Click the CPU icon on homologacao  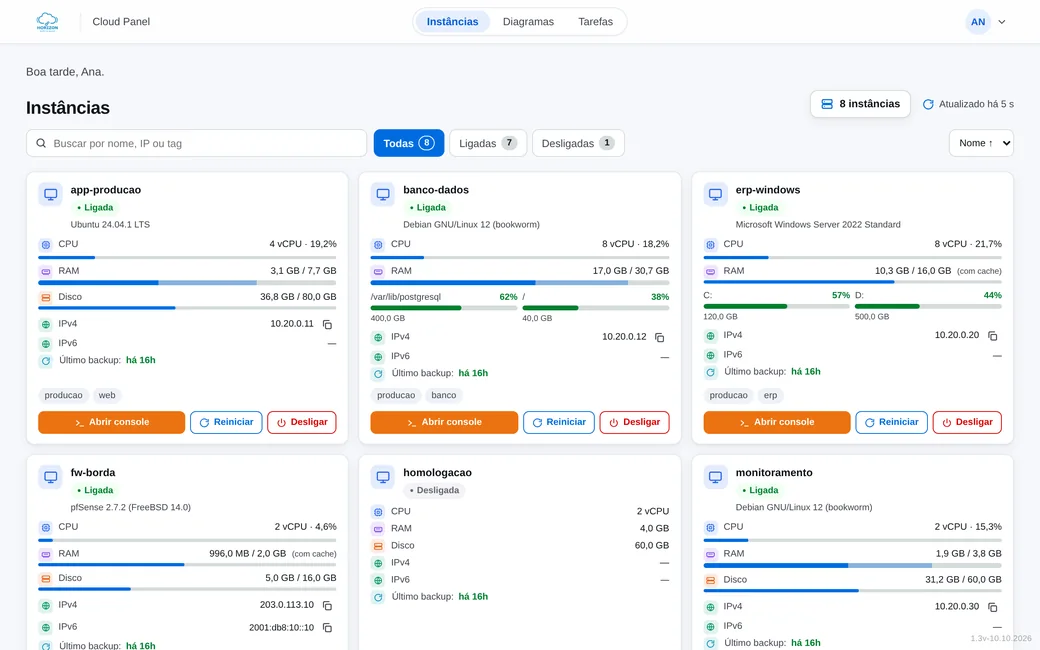[378, 512]
